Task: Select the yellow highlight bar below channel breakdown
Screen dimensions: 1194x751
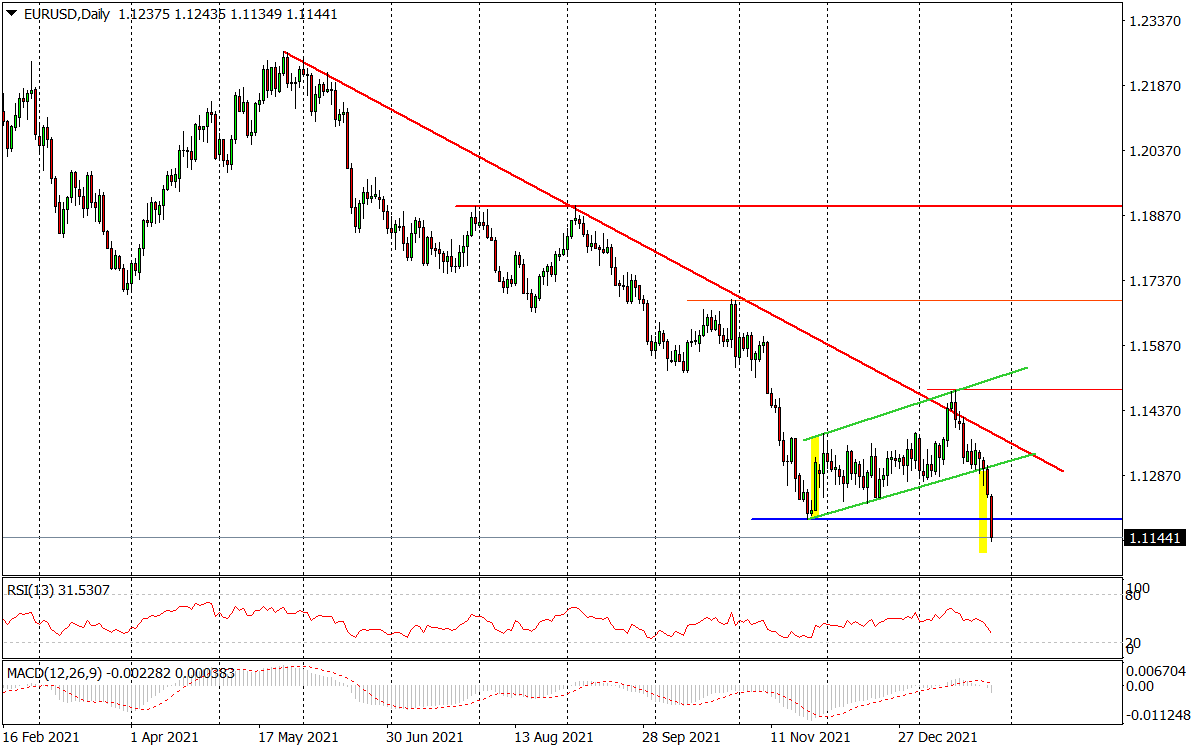Action: (983, 510)
